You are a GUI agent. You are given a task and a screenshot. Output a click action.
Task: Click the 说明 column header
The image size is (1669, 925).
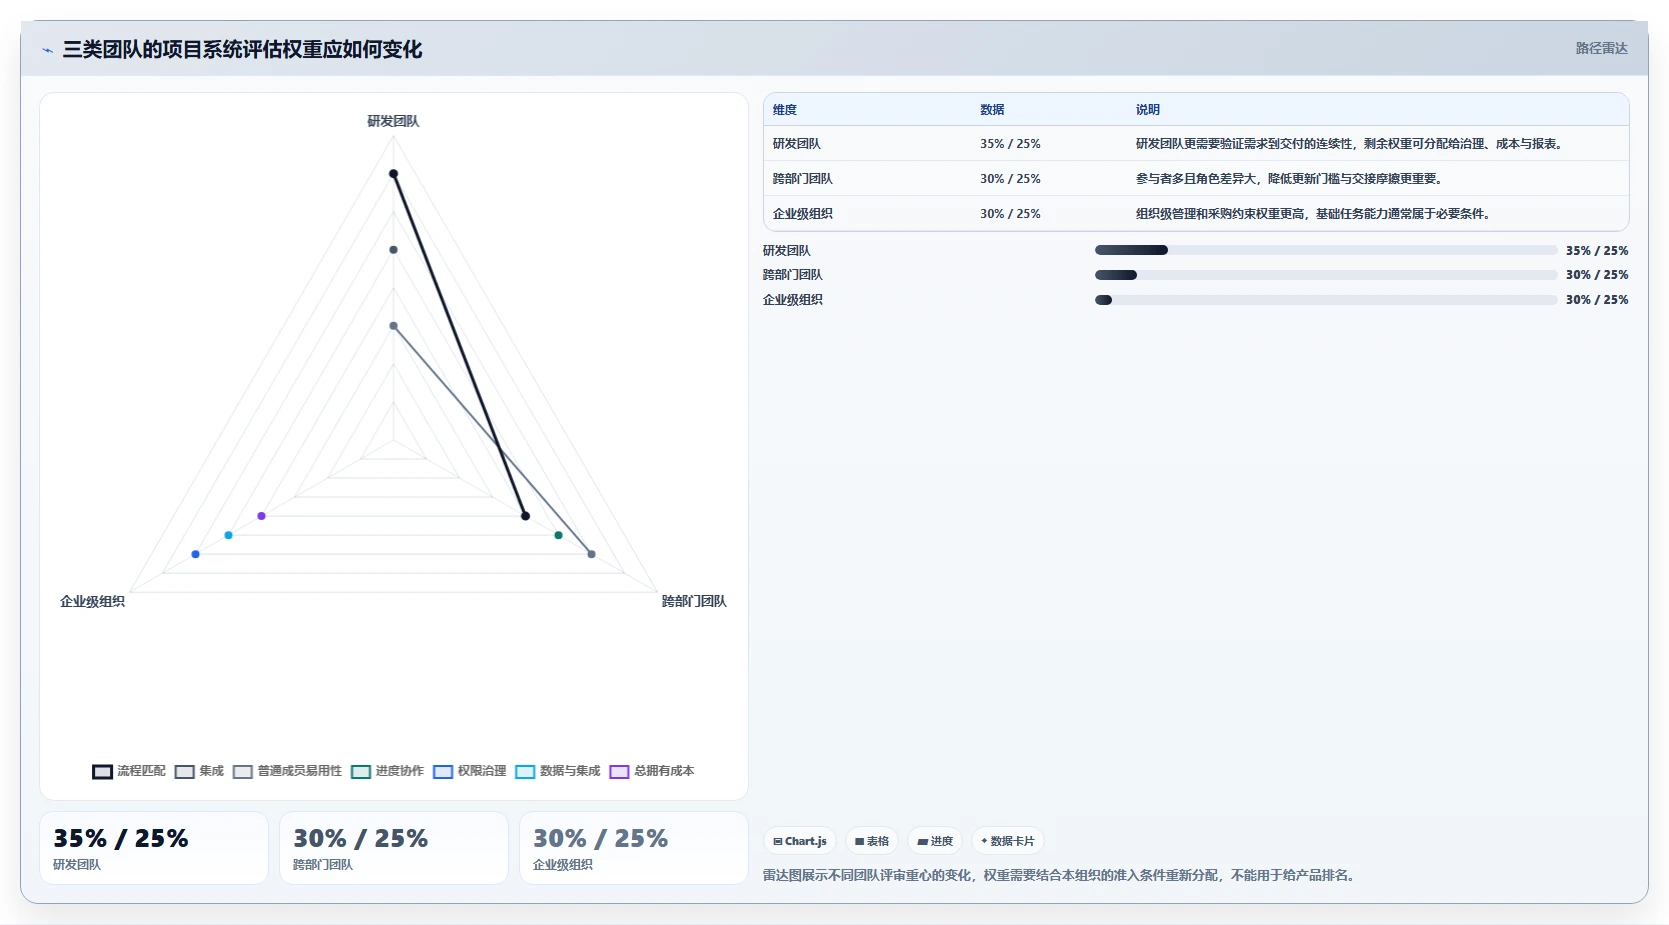(x=1148, y=110)
